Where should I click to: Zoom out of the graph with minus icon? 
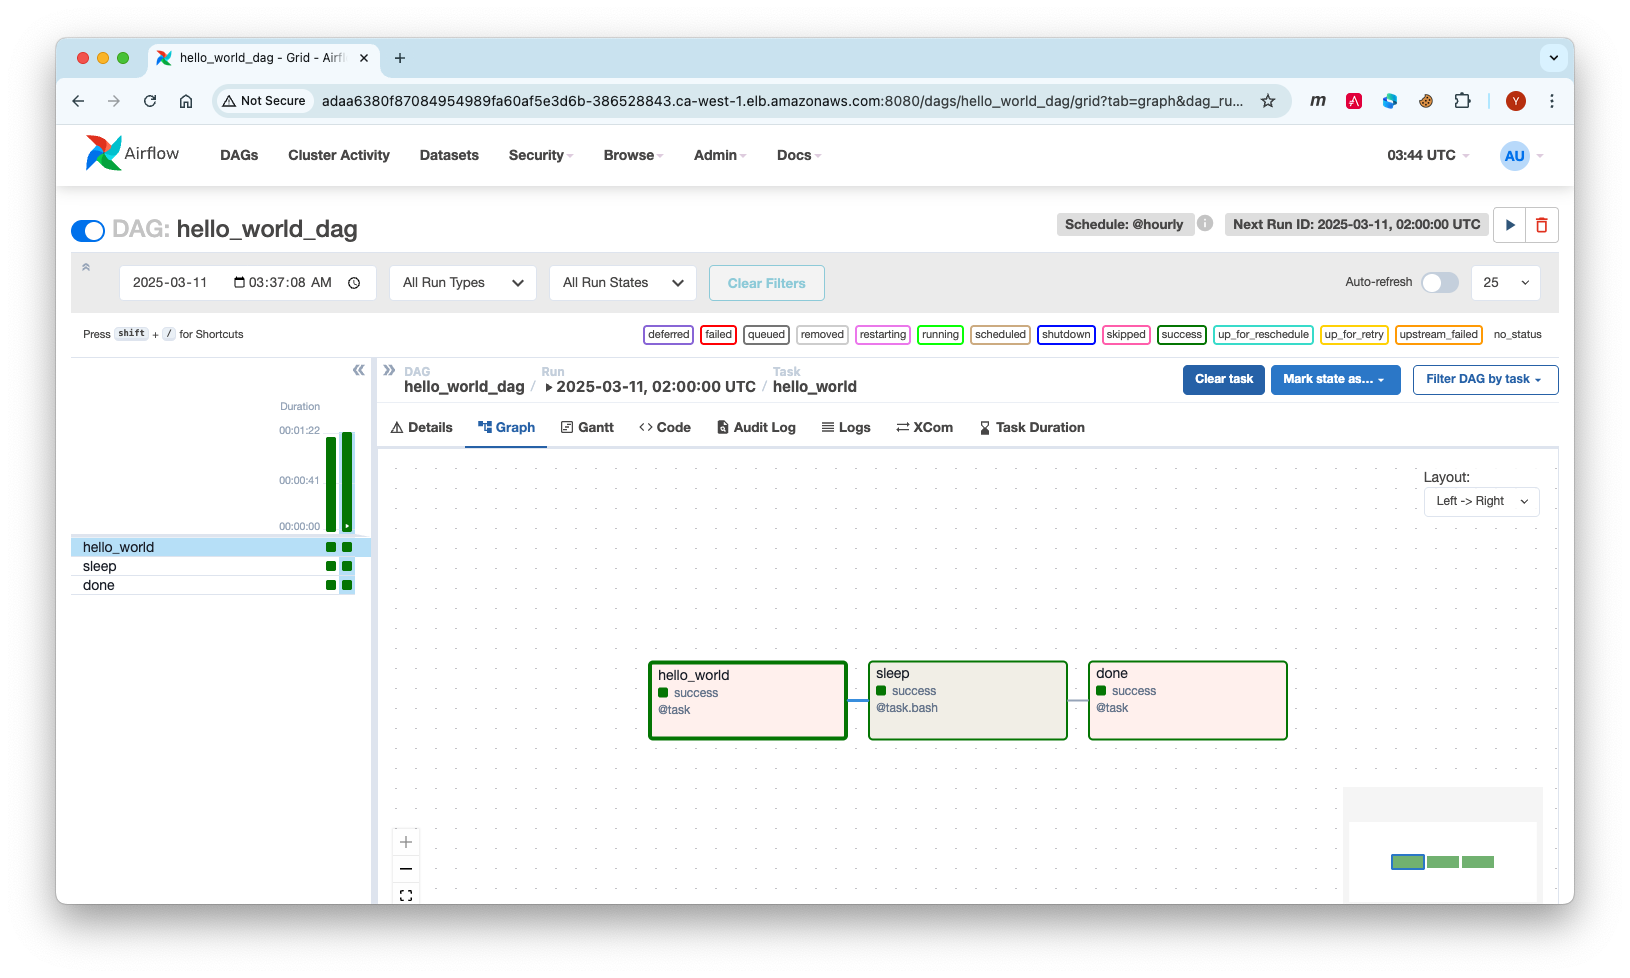[406, 869]
